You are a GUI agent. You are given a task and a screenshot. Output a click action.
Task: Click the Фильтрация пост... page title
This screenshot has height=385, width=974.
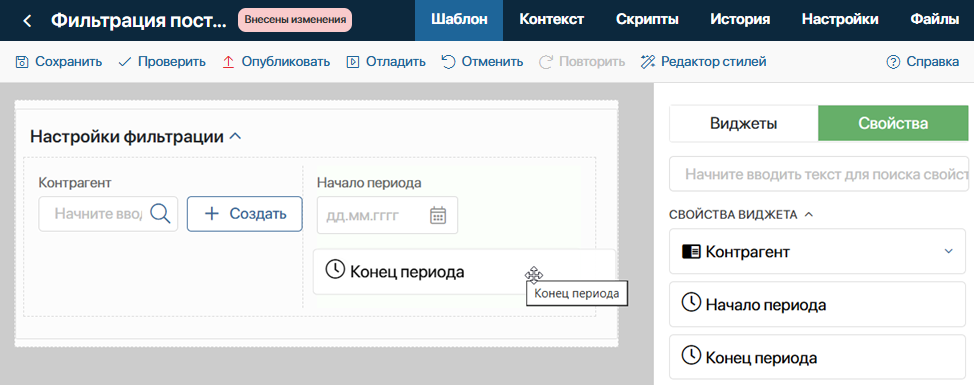point(139,20)
